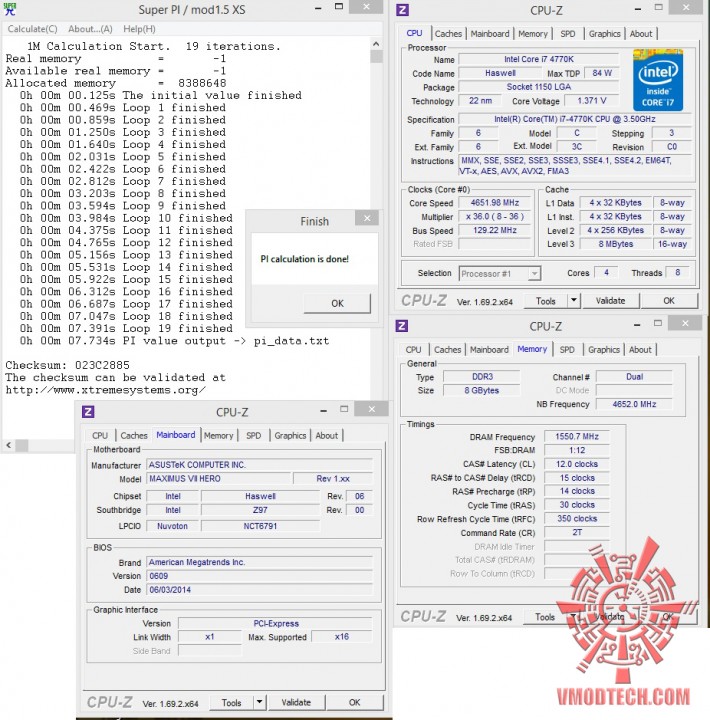The height and width of the screenshot is (720, 710).
Task: Click the CAS# Latency 12.0 clocks value
Action: tap(577, 464)
